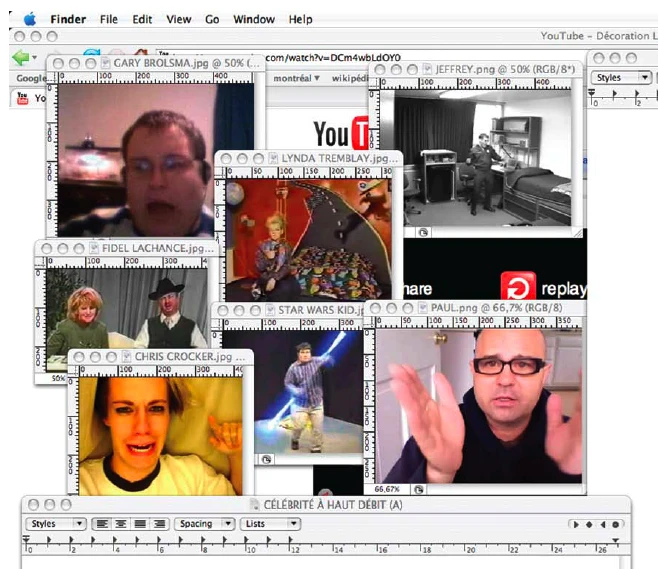Click the Apple menu icon
This screenshot has width=658, height=569.
pyautogui.click(x=28, y=18)
